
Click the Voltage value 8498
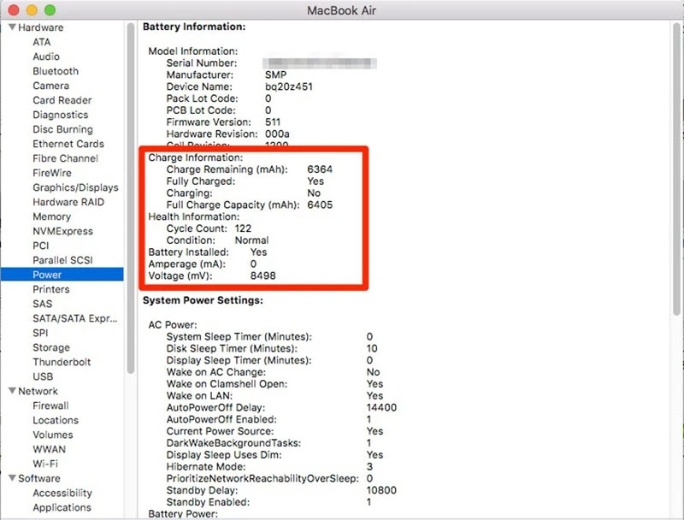pos(263,276)
